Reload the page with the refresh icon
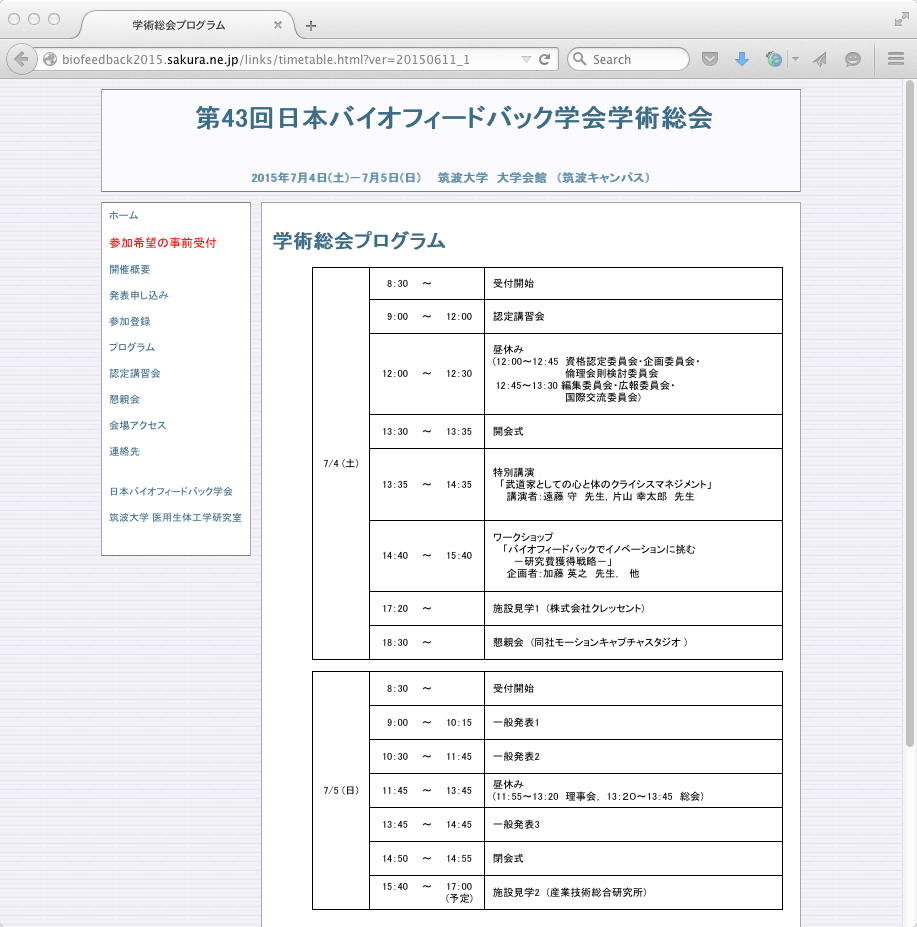This screenshot has height=927, width=917. click(545, 59)
